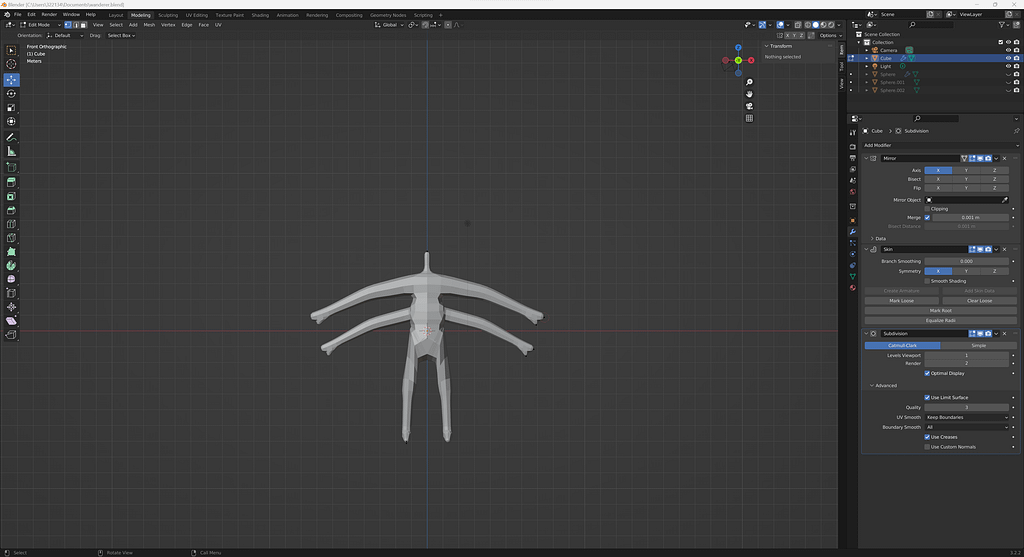Switch to the Sculpting workspace tab
The width and height of the screenshot is (1024, 557).
pyautogui.click(x=168, y=15)
